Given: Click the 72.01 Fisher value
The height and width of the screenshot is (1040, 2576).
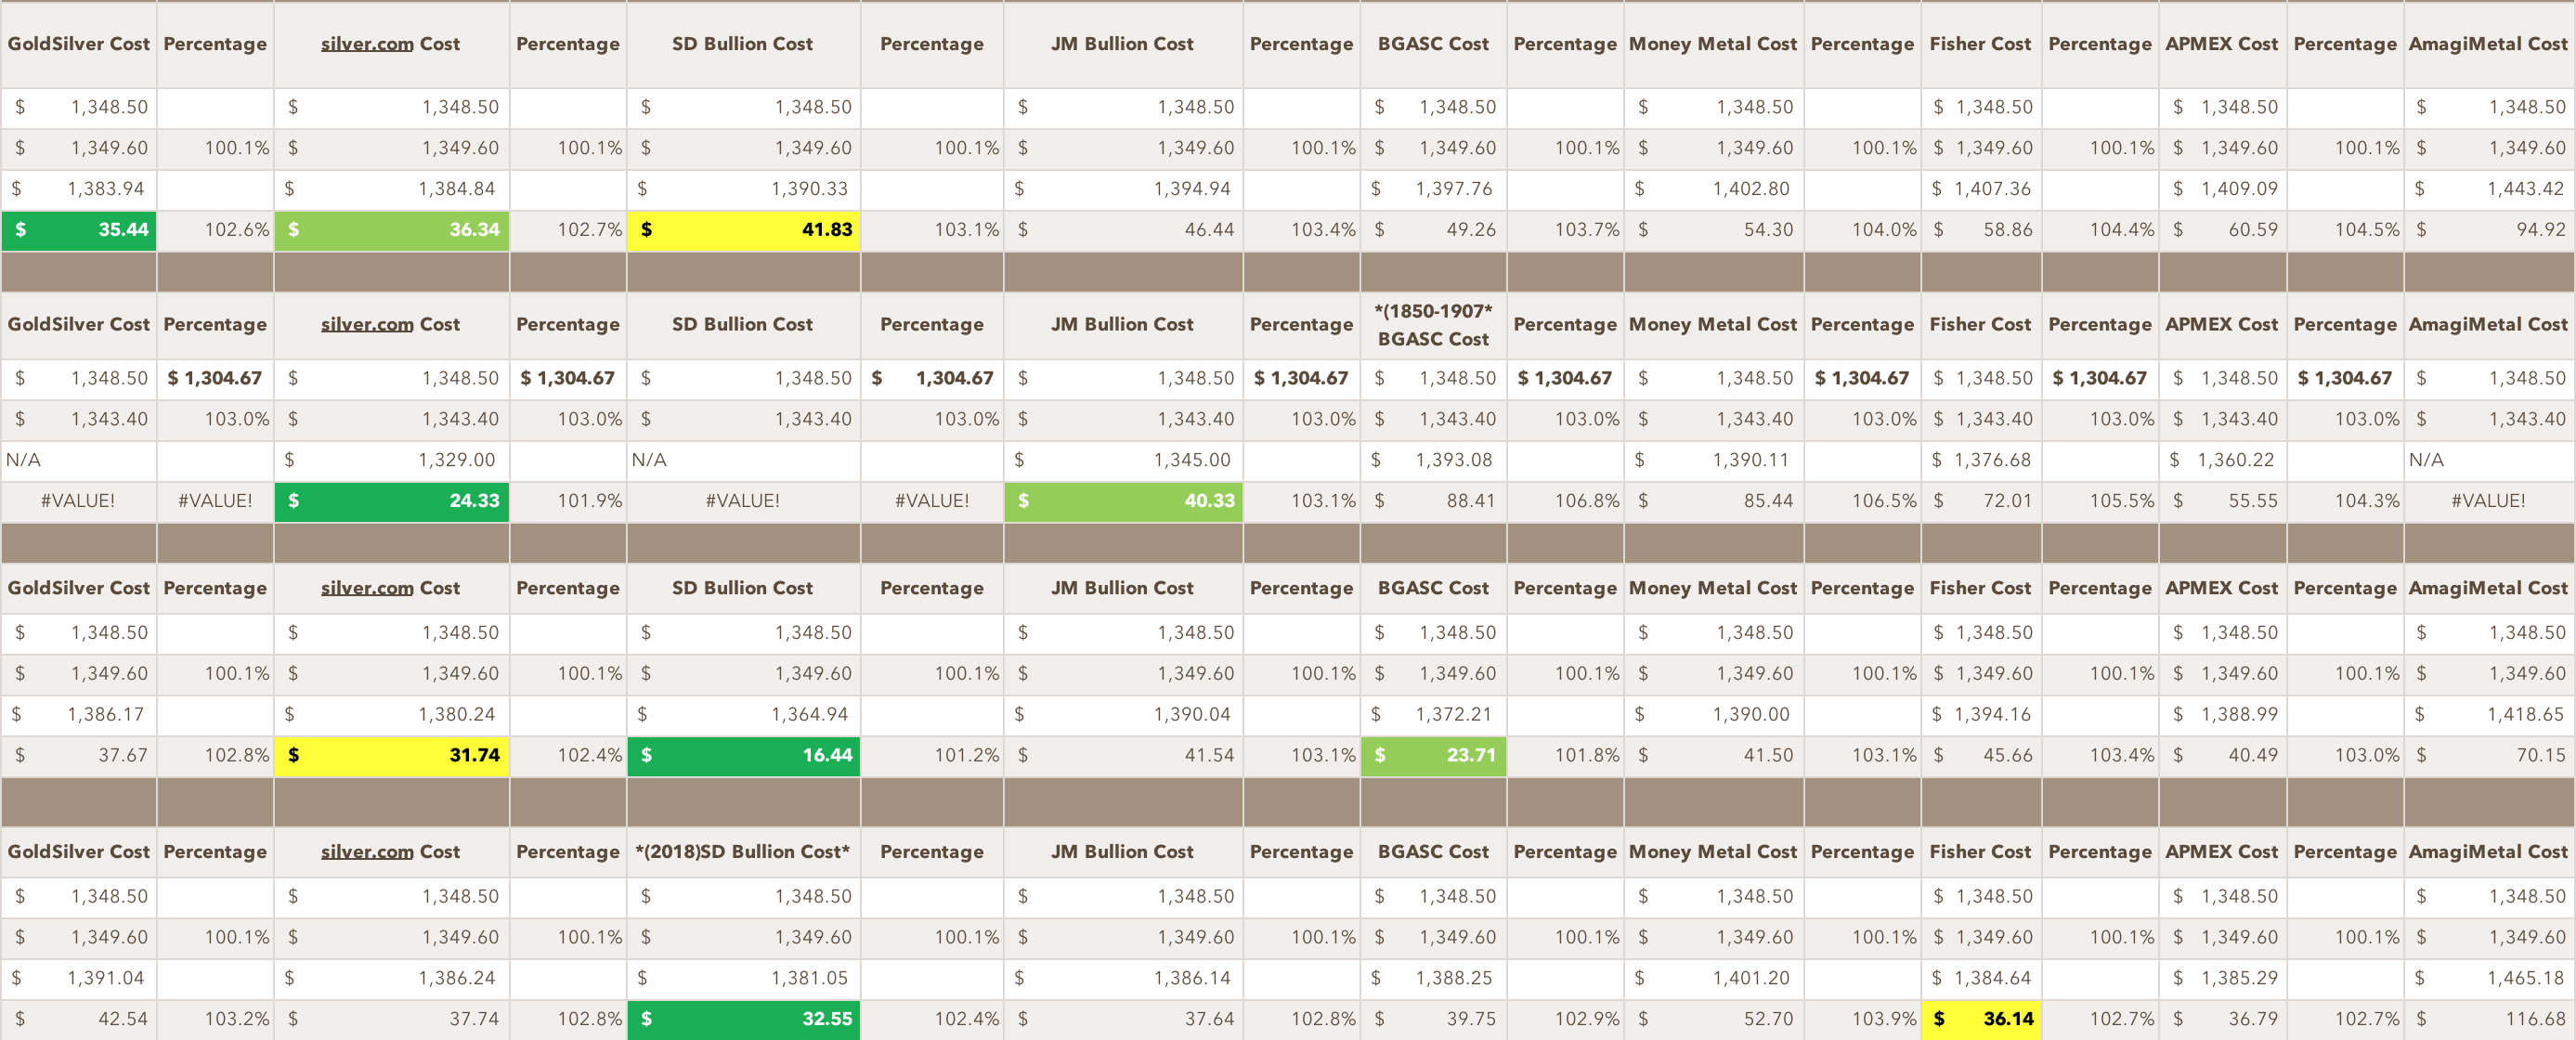Looking at the screenshot, I should [1981, 501].
